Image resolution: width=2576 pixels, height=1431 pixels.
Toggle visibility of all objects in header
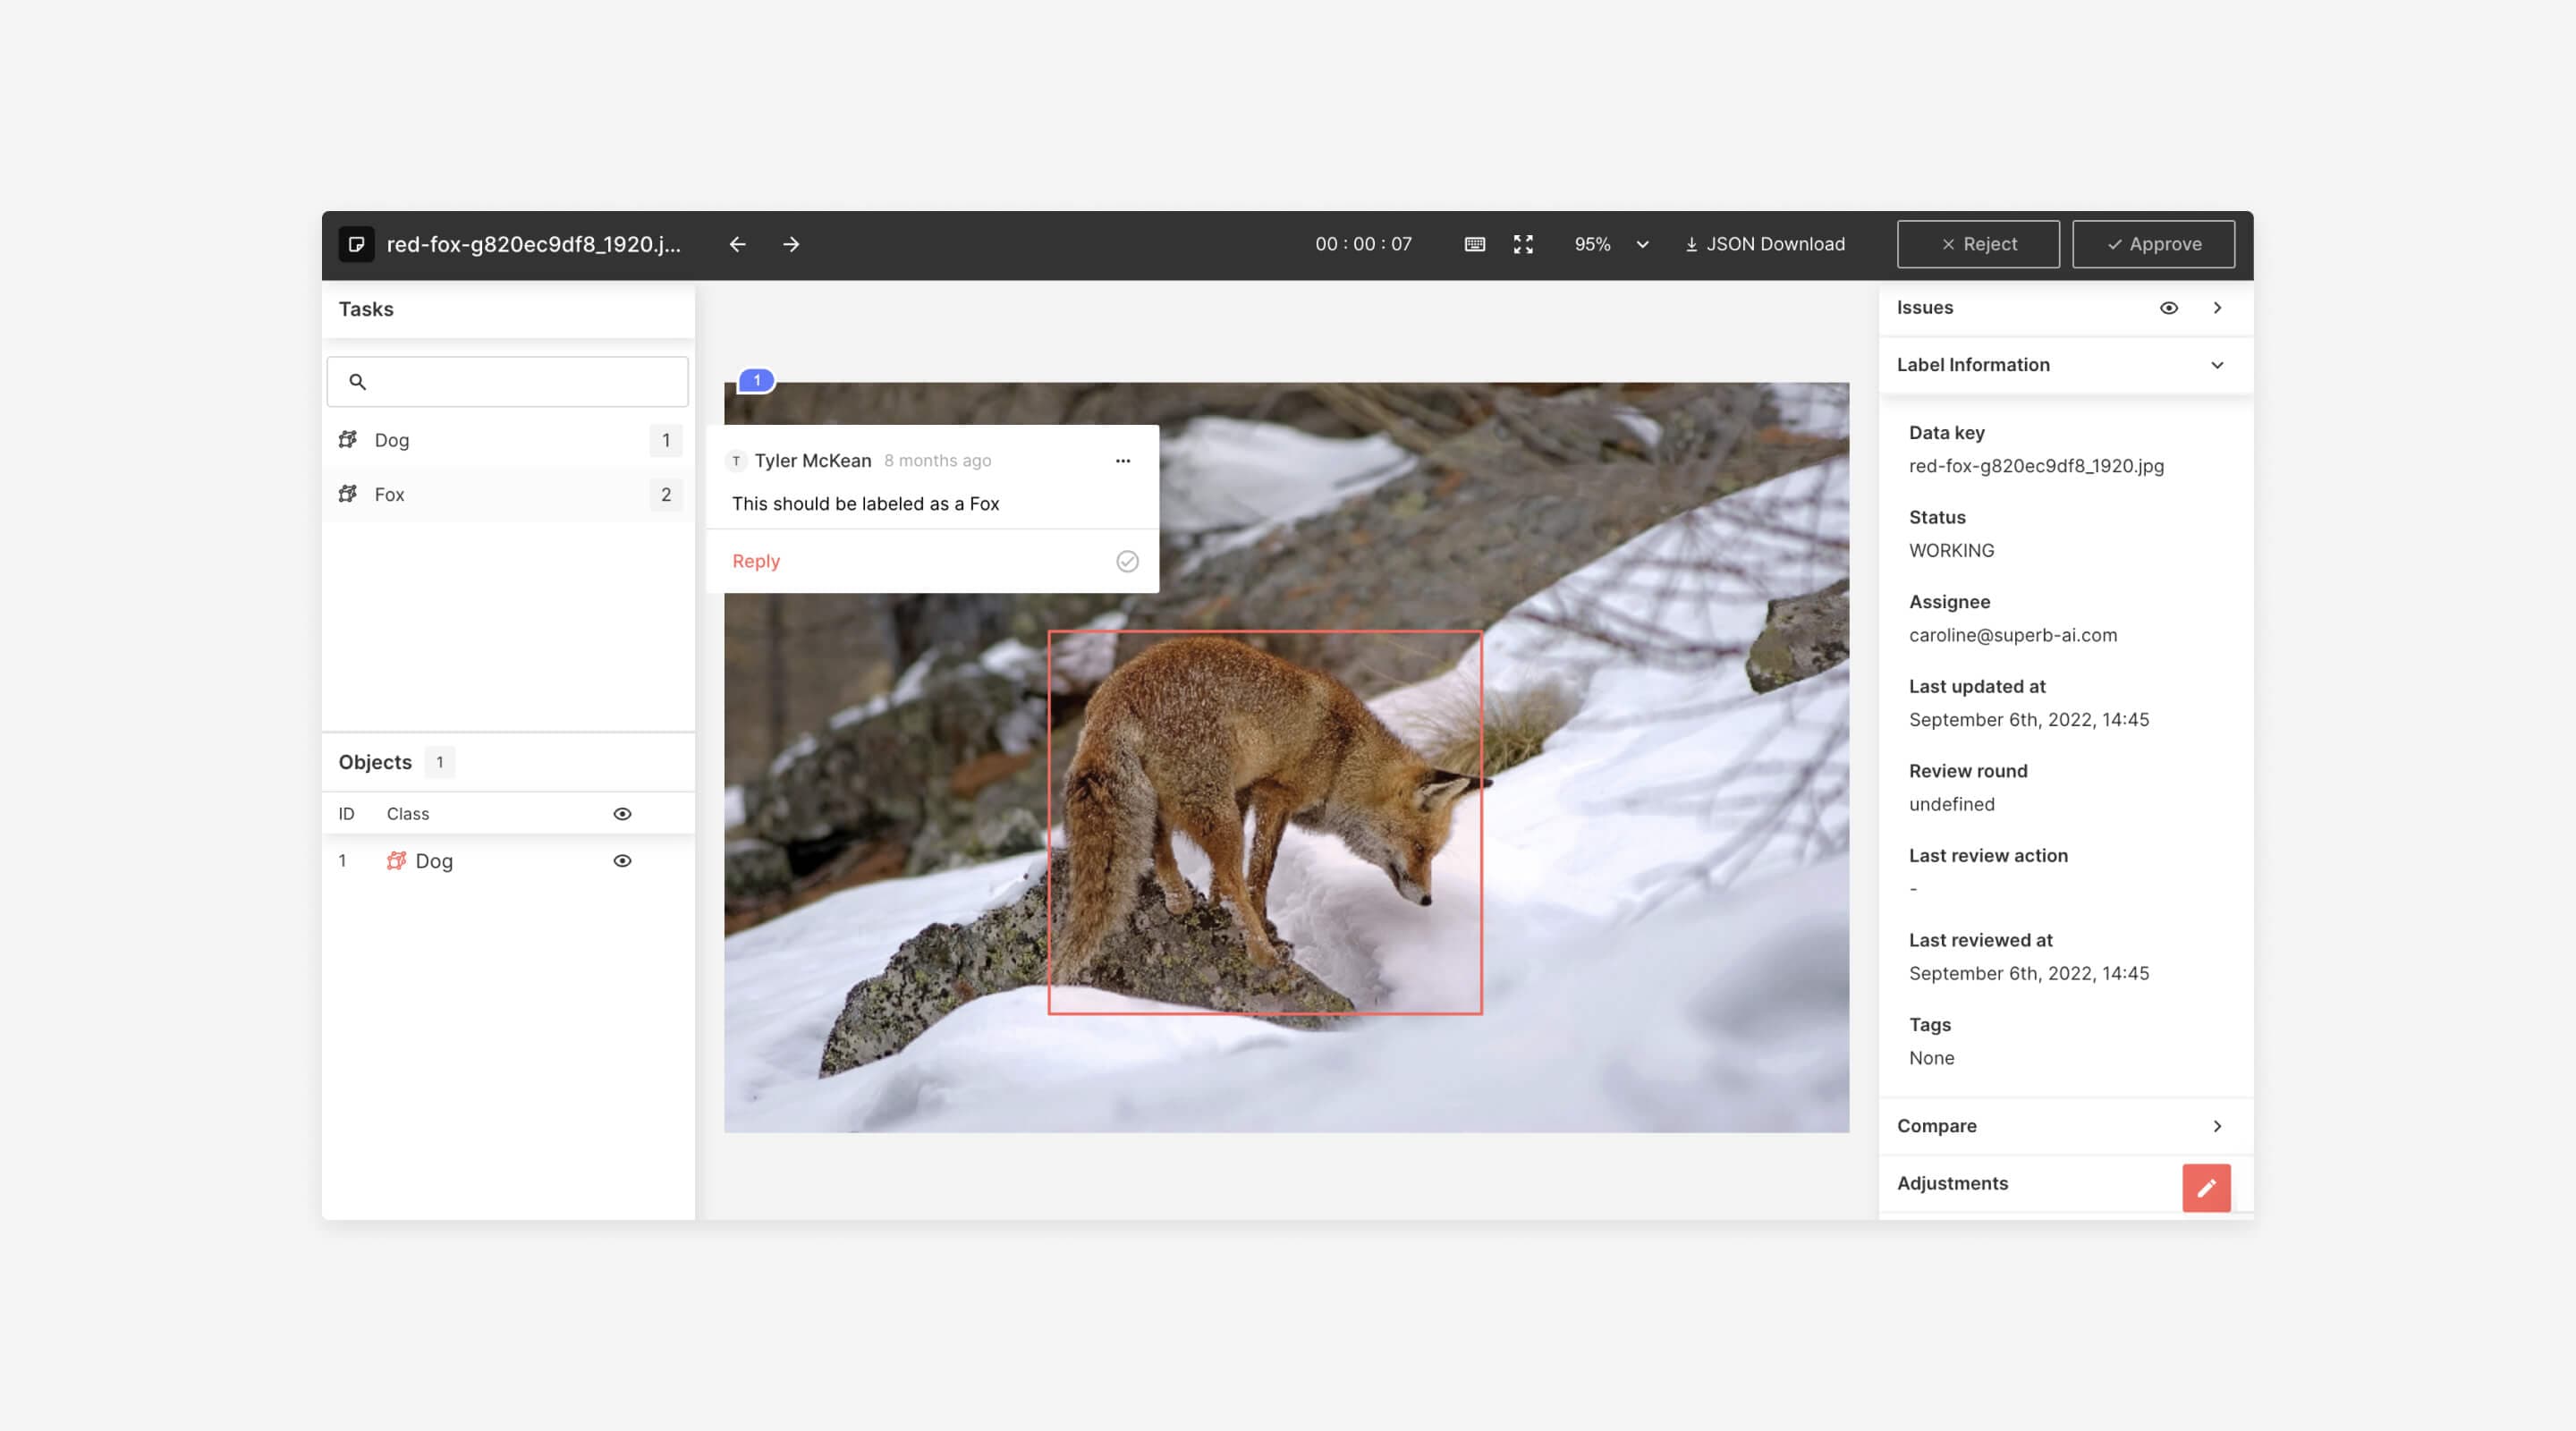pos(622,814)
